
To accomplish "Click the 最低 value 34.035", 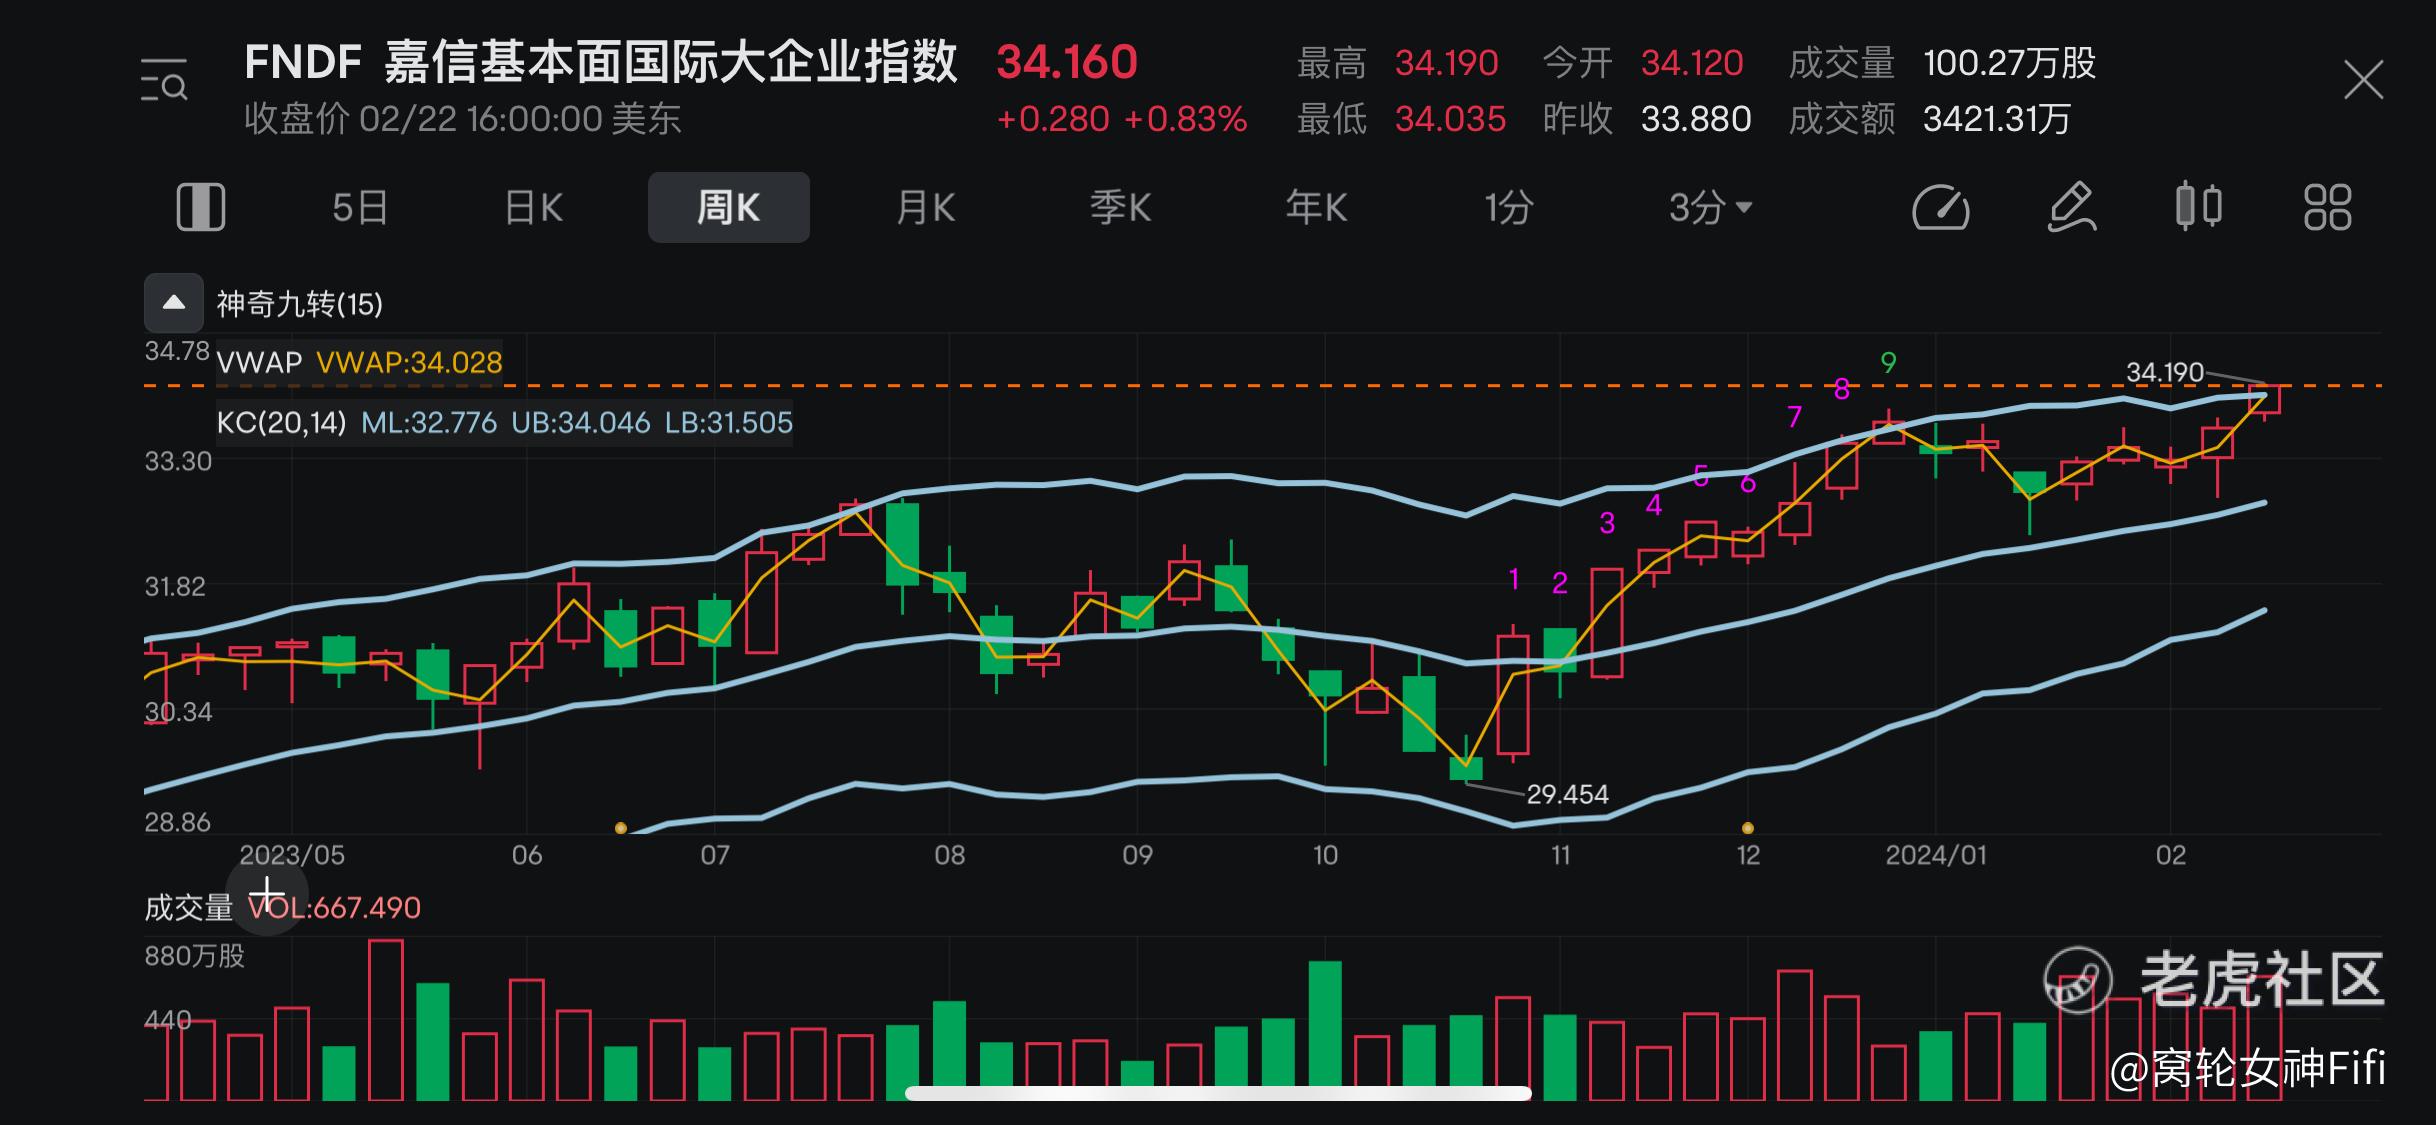I will 1450,119.
